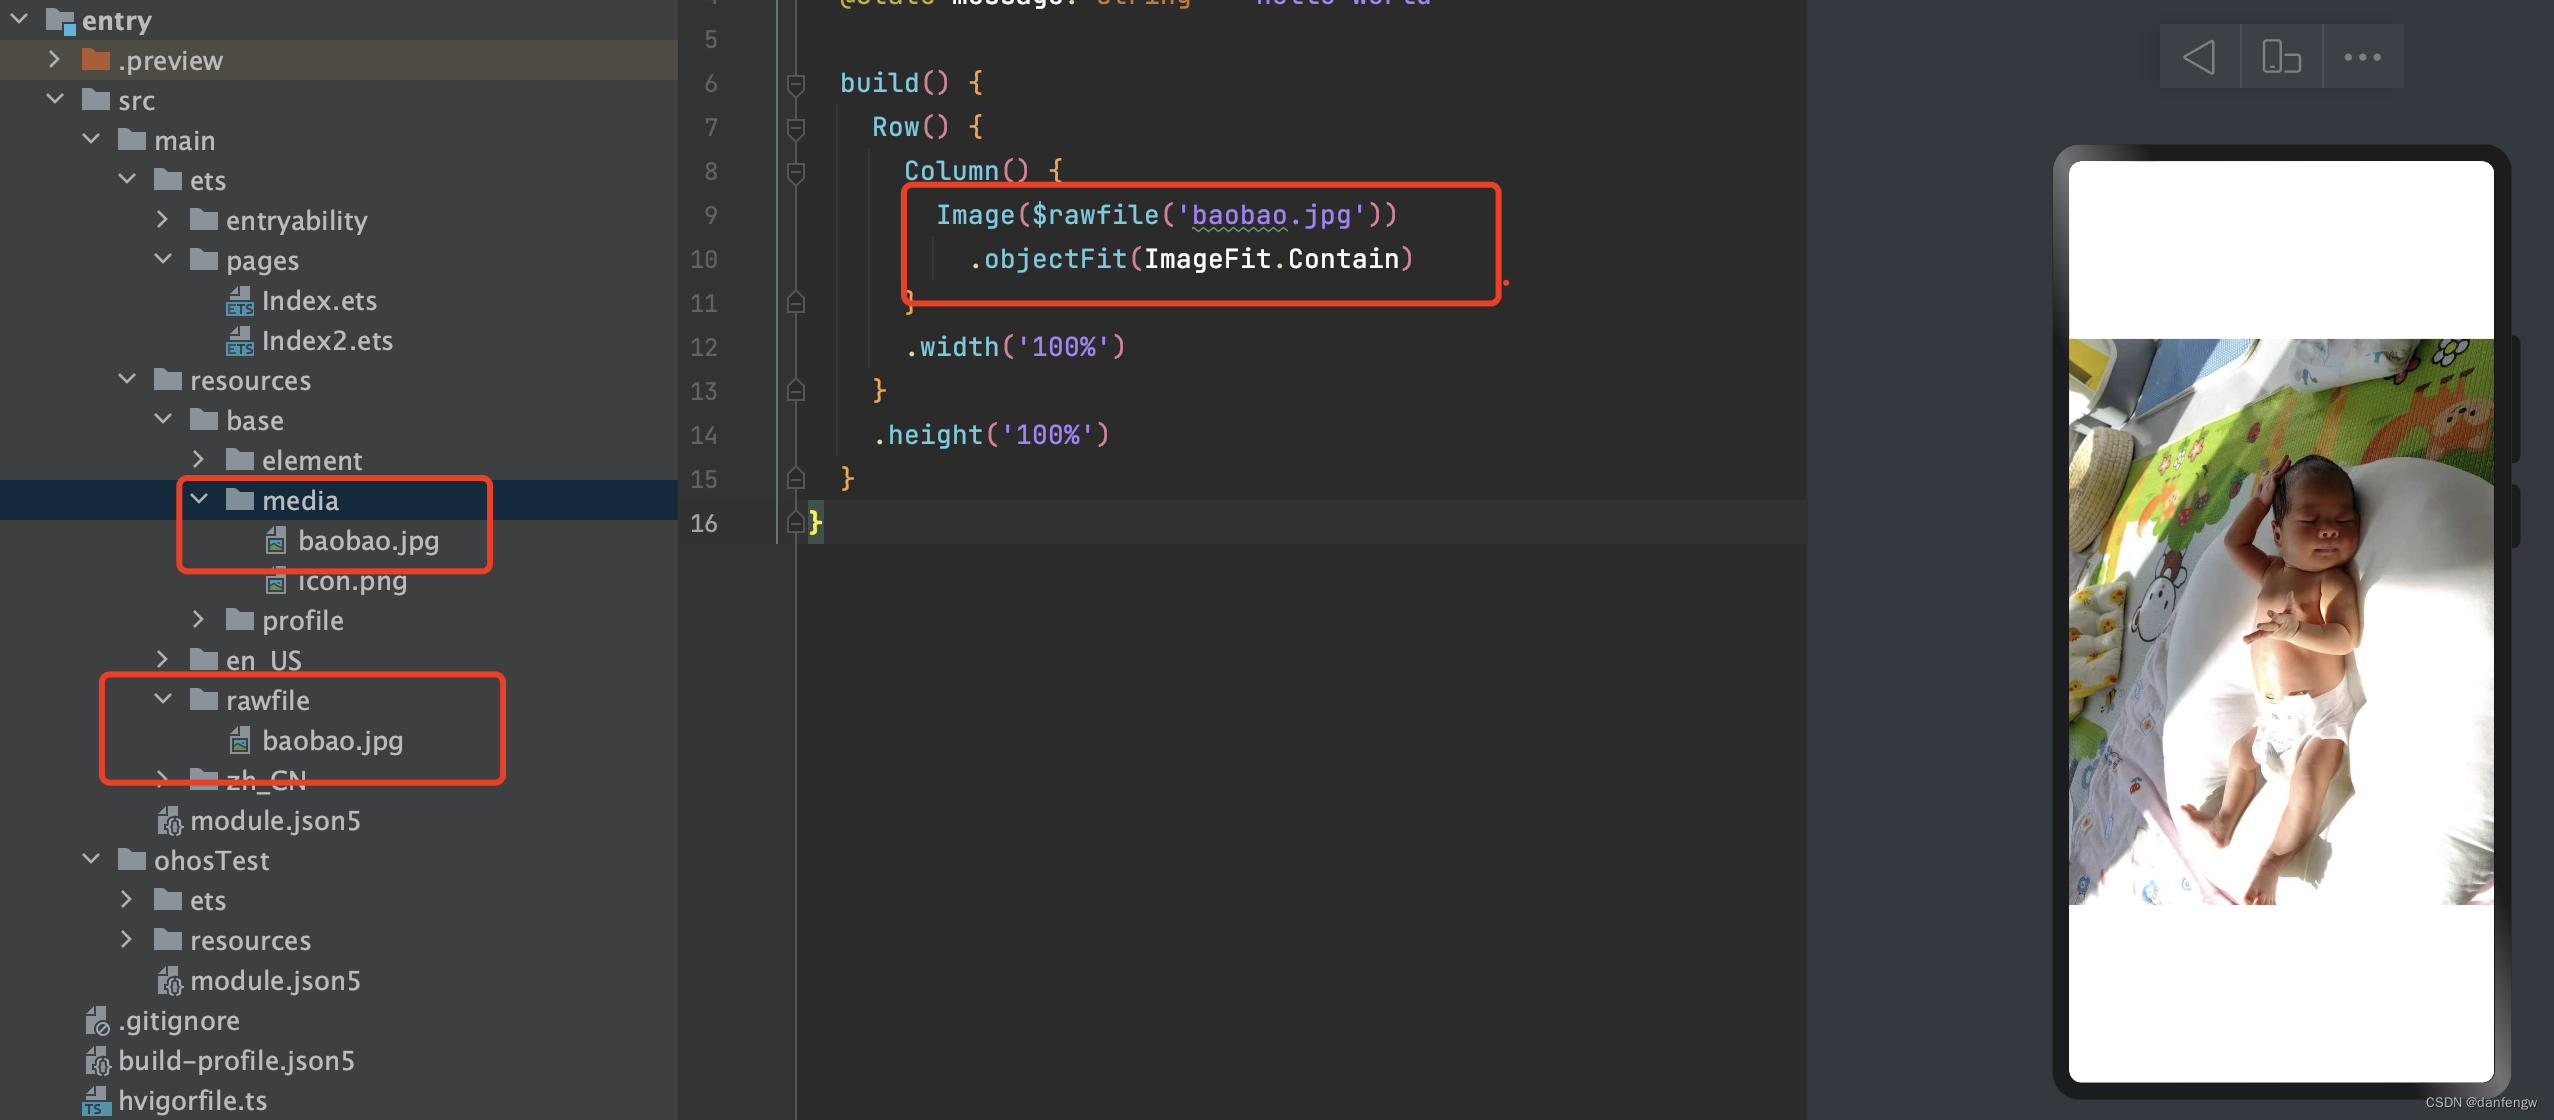Toggle code fold marker on build() line
The width and height of the screenshot is (2554, 1120).
pyautogui.click(x=796, y=84)
